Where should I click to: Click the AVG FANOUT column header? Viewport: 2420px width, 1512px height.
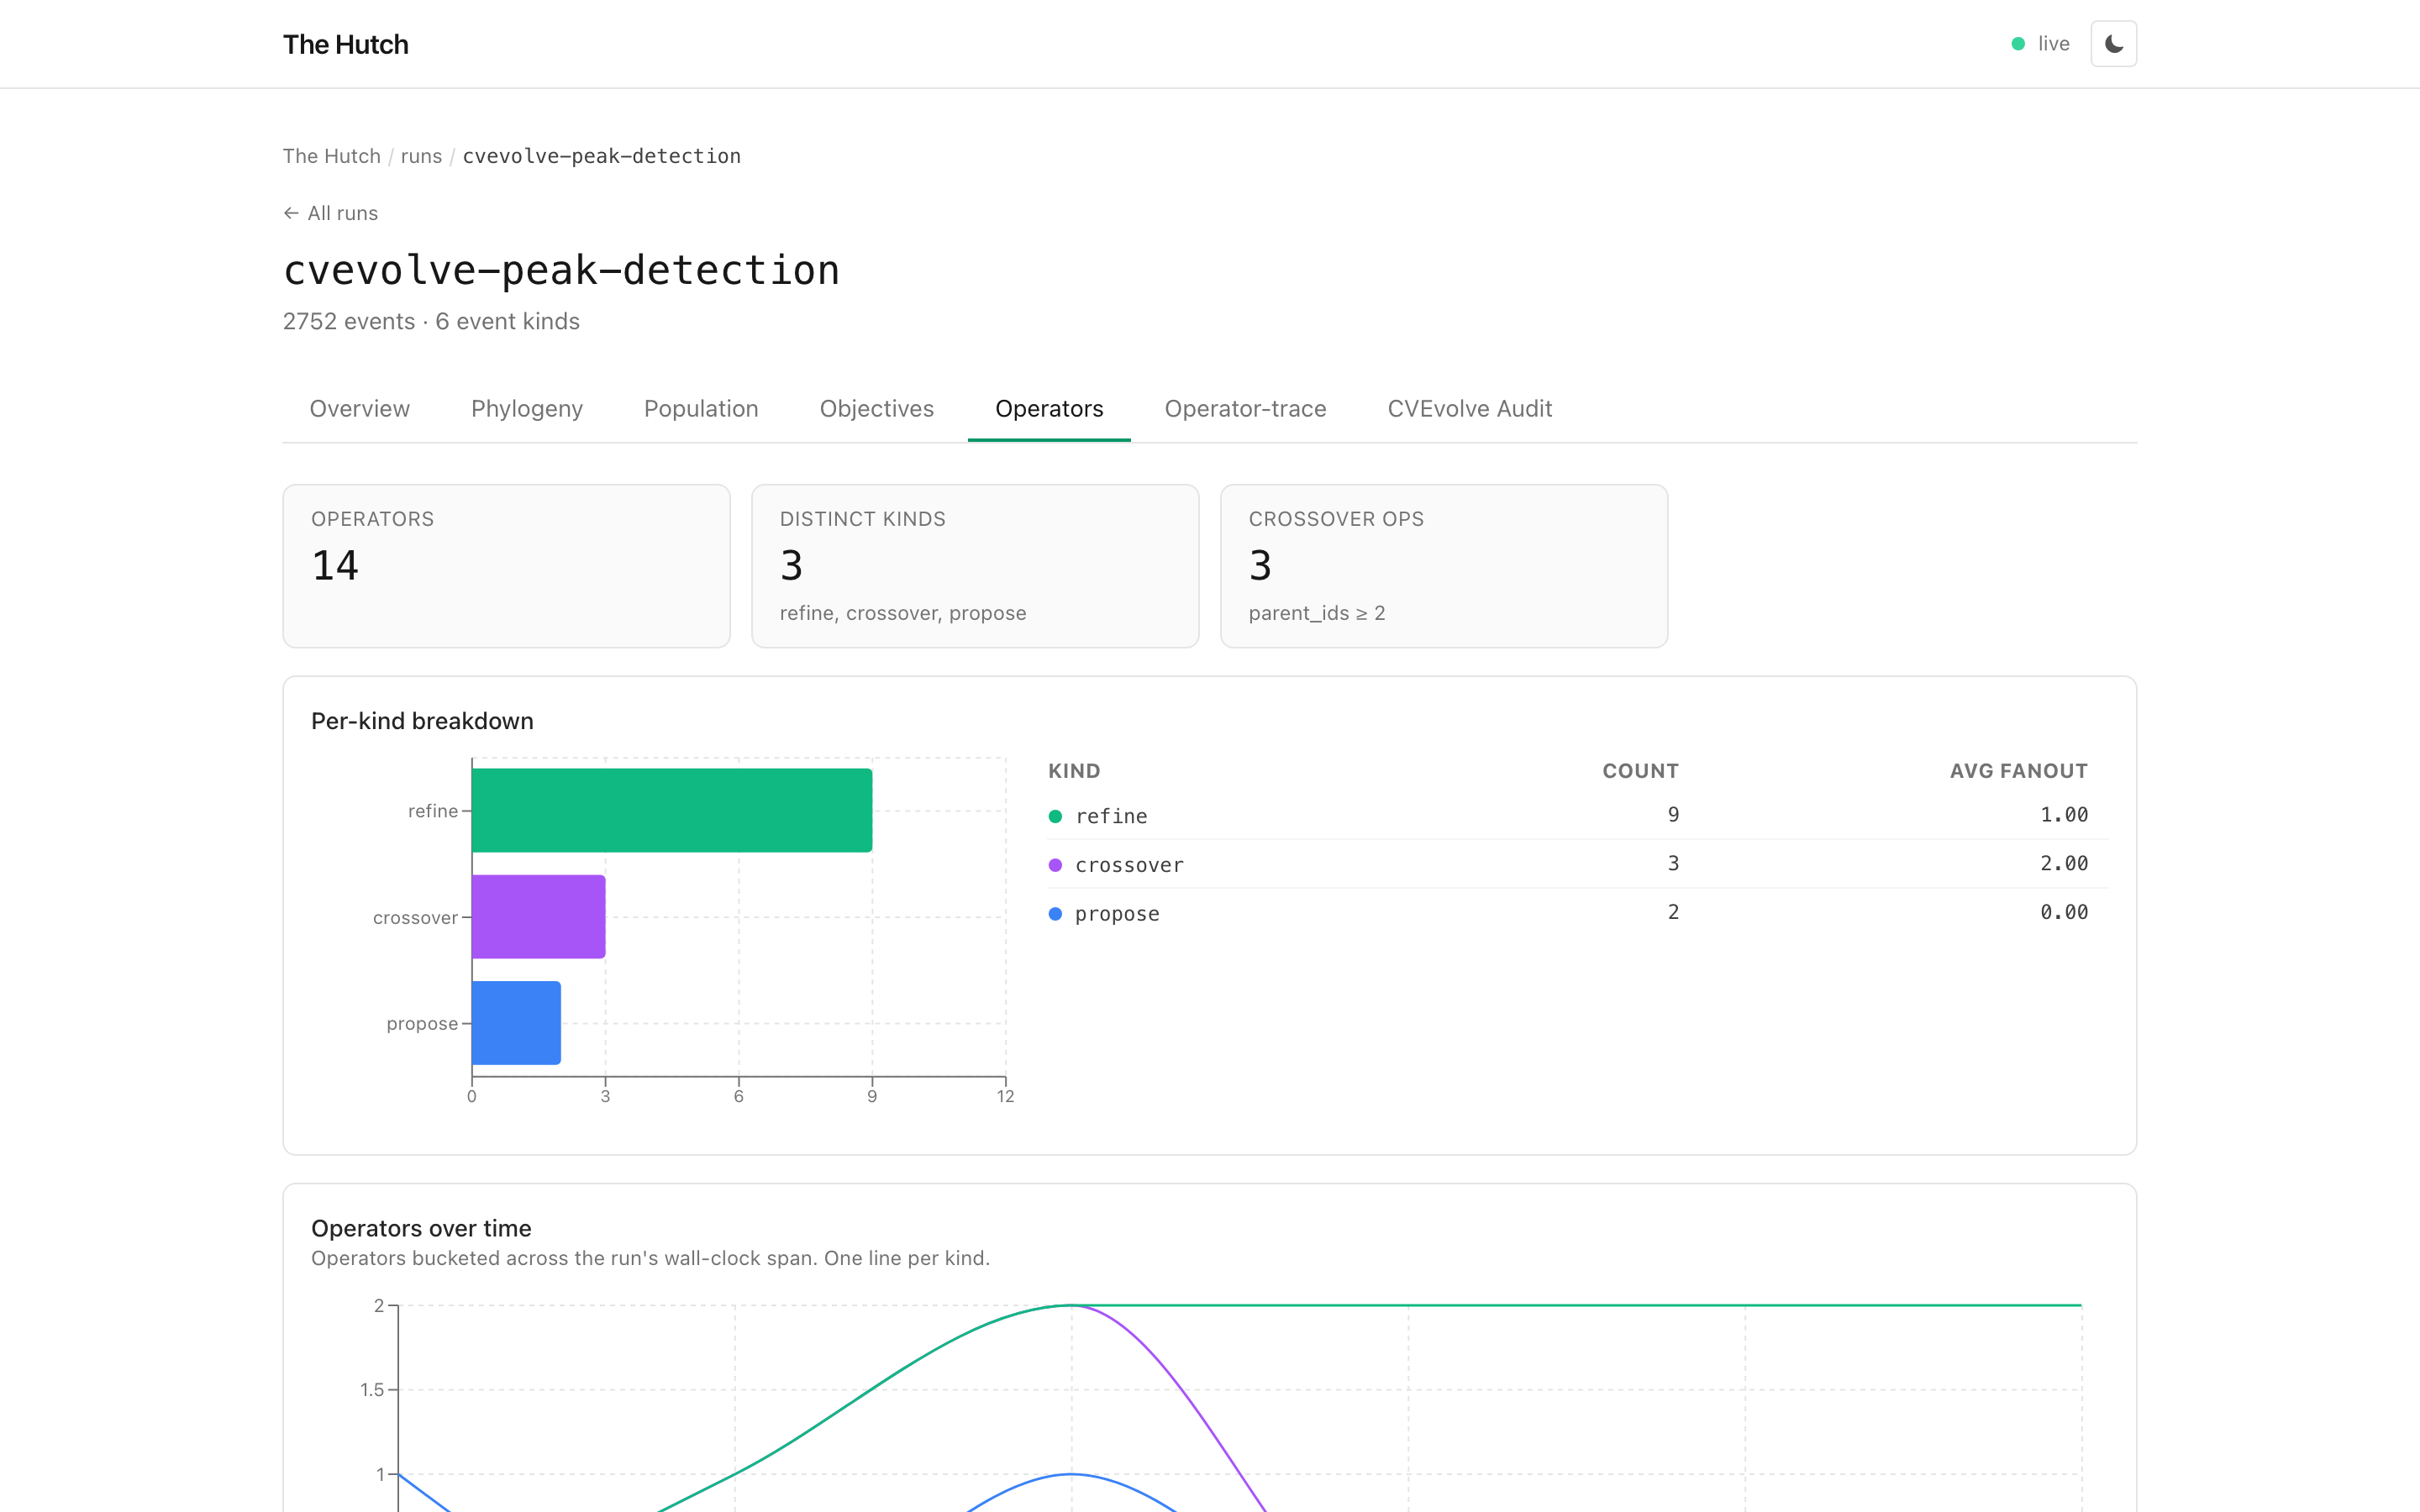click(2018, 771)
